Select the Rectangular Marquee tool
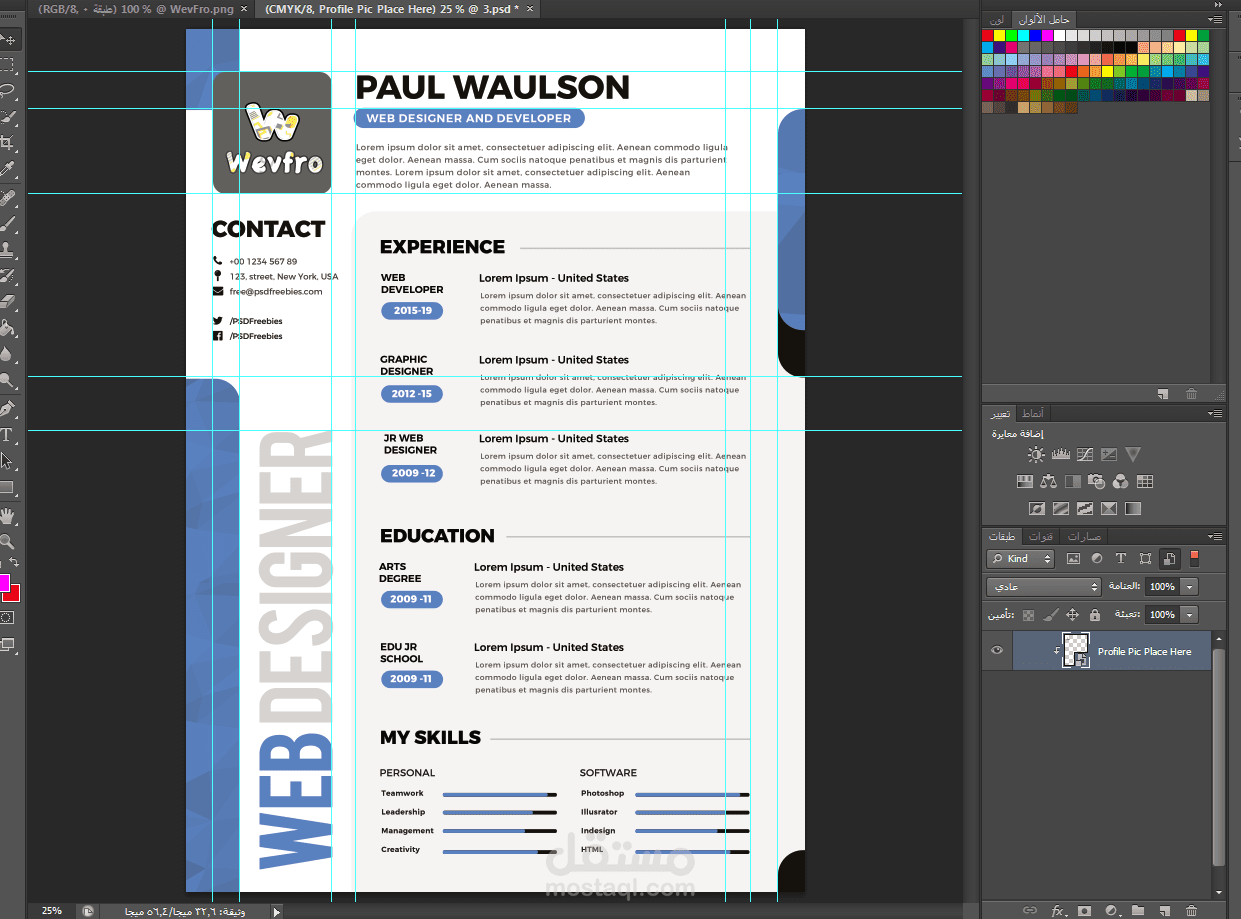This screenshot has height=919, width=1241. [8, 64]
